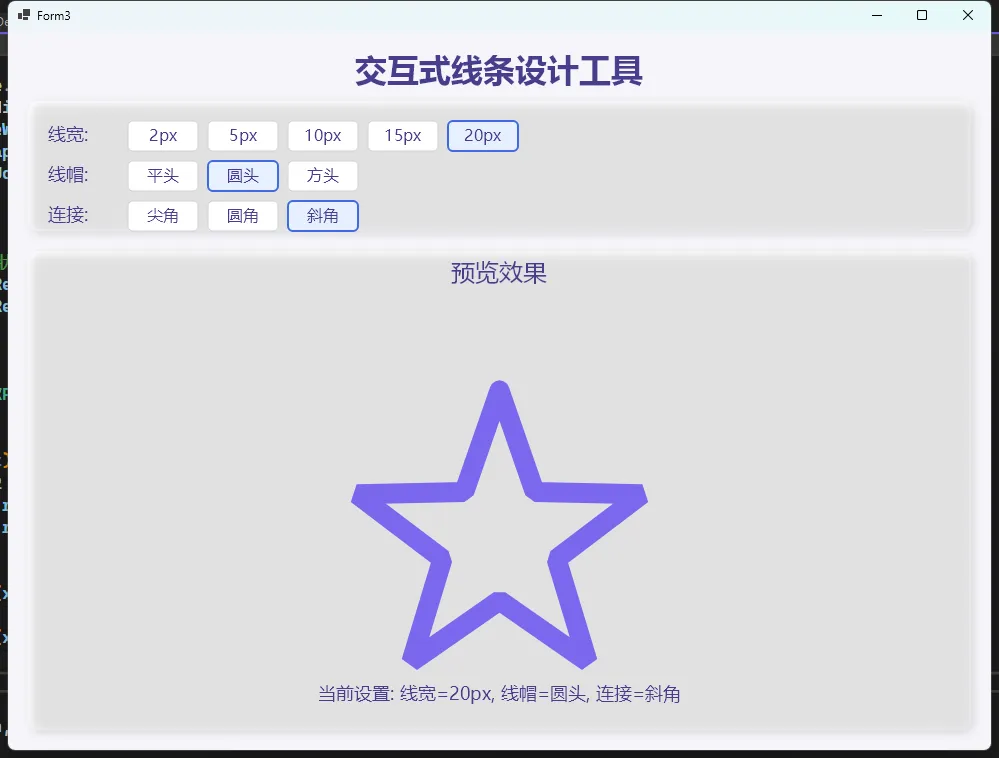Viewport: 999px width, 758px height.
Task: Click the Form3 window icon
Action: (x=24, y=15)
